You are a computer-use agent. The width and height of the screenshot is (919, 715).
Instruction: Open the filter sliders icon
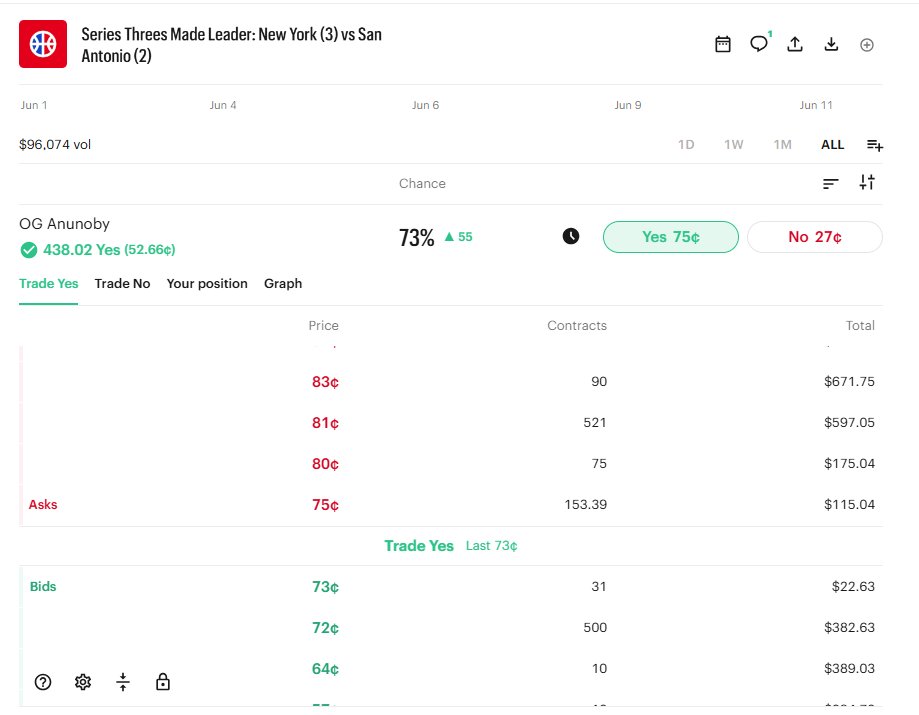click(867, 182)
